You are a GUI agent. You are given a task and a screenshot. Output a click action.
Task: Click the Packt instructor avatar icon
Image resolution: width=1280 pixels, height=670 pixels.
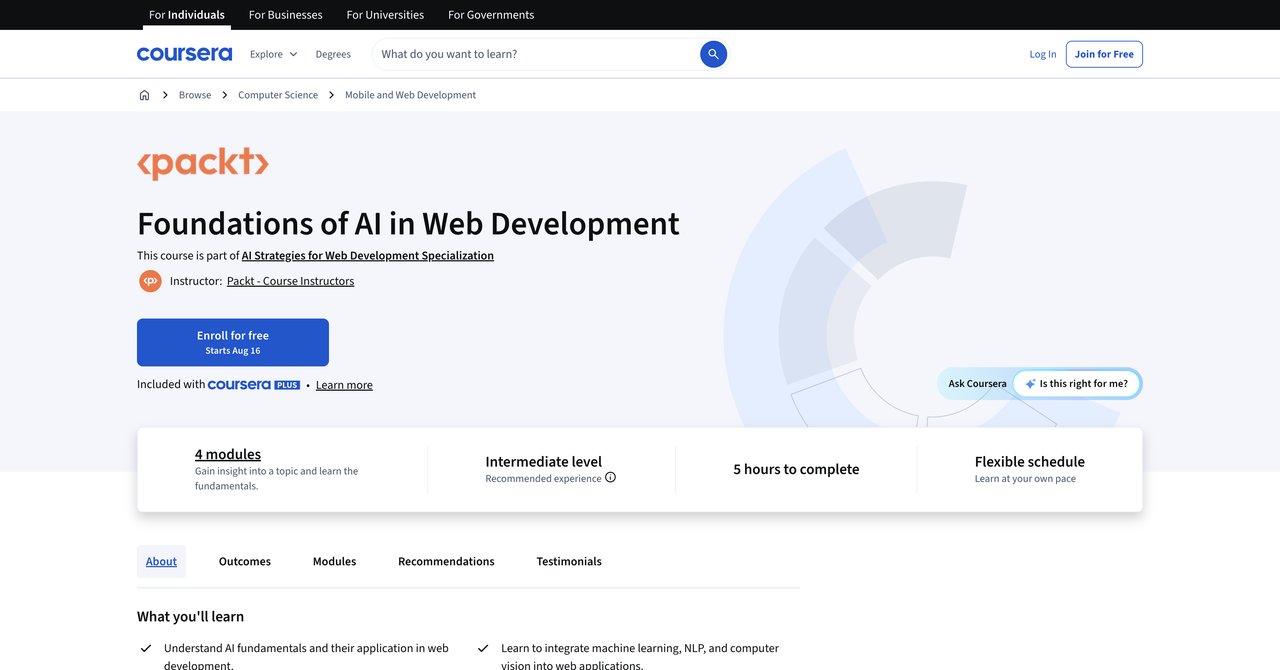click(x=150, y=281)
